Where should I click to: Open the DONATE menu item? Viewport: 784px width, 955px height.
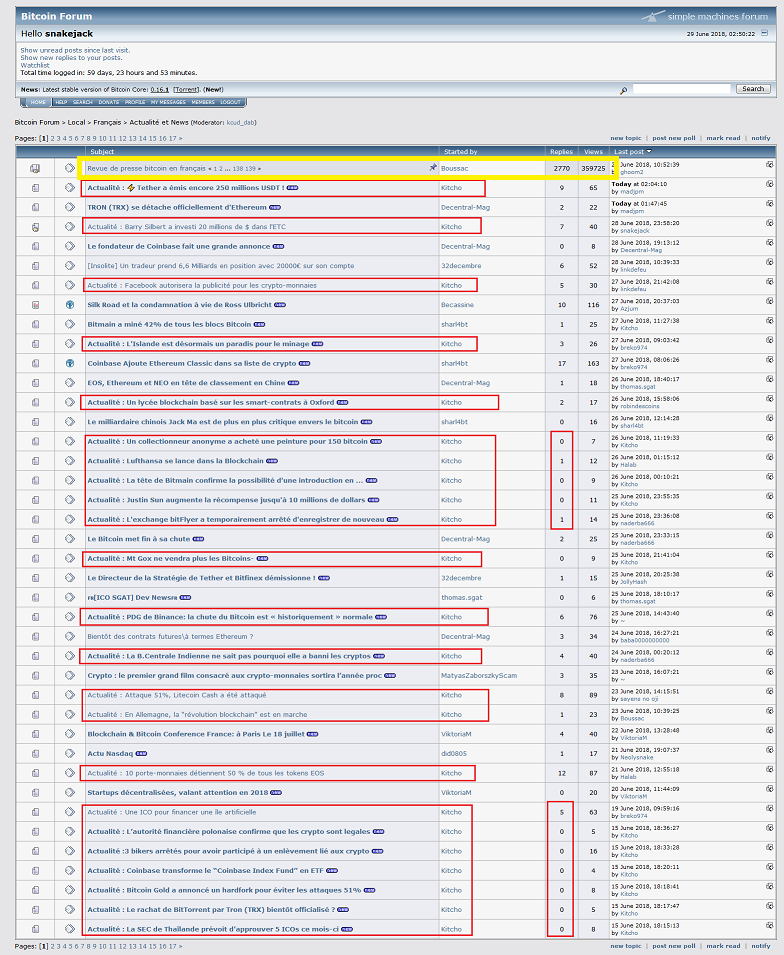[109, 102]
